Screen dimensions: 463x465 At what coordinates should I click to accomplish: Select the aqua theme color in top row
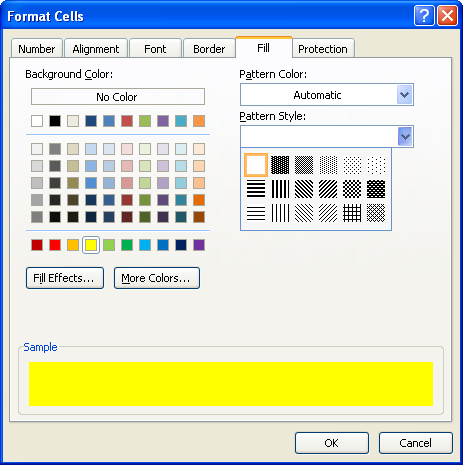tap(181, 121)
